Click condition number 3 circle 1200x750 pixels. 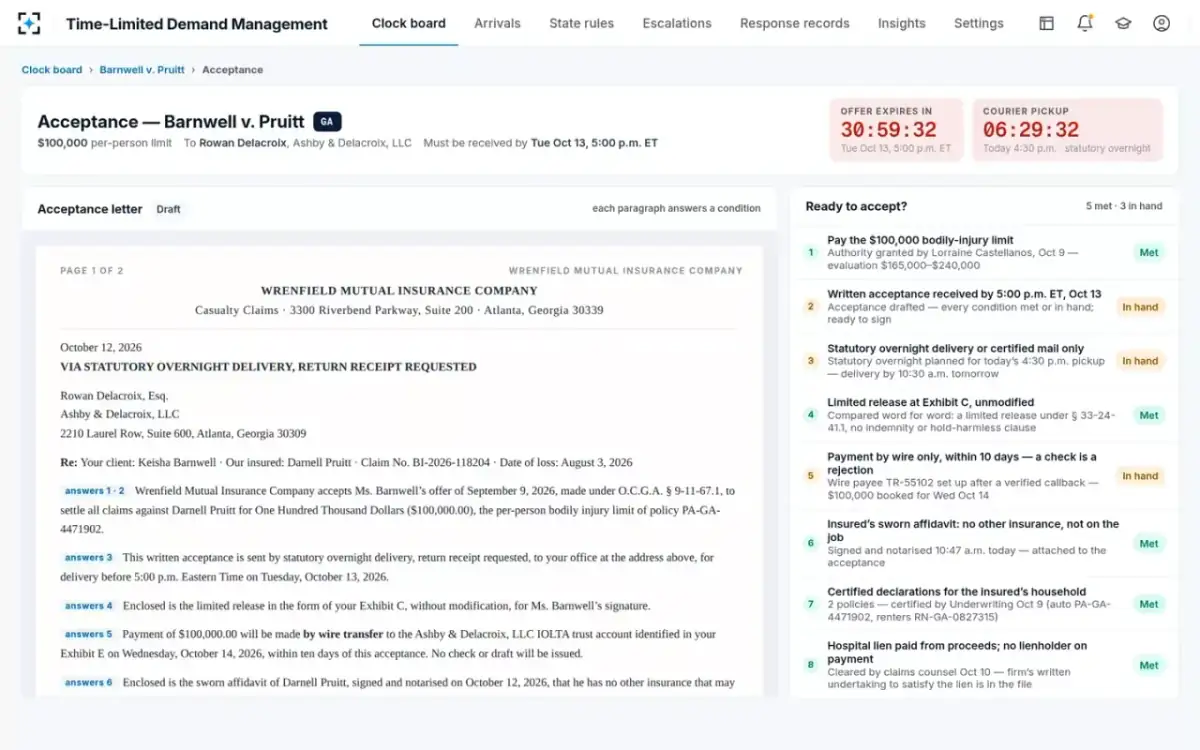(x=811, y=361)
